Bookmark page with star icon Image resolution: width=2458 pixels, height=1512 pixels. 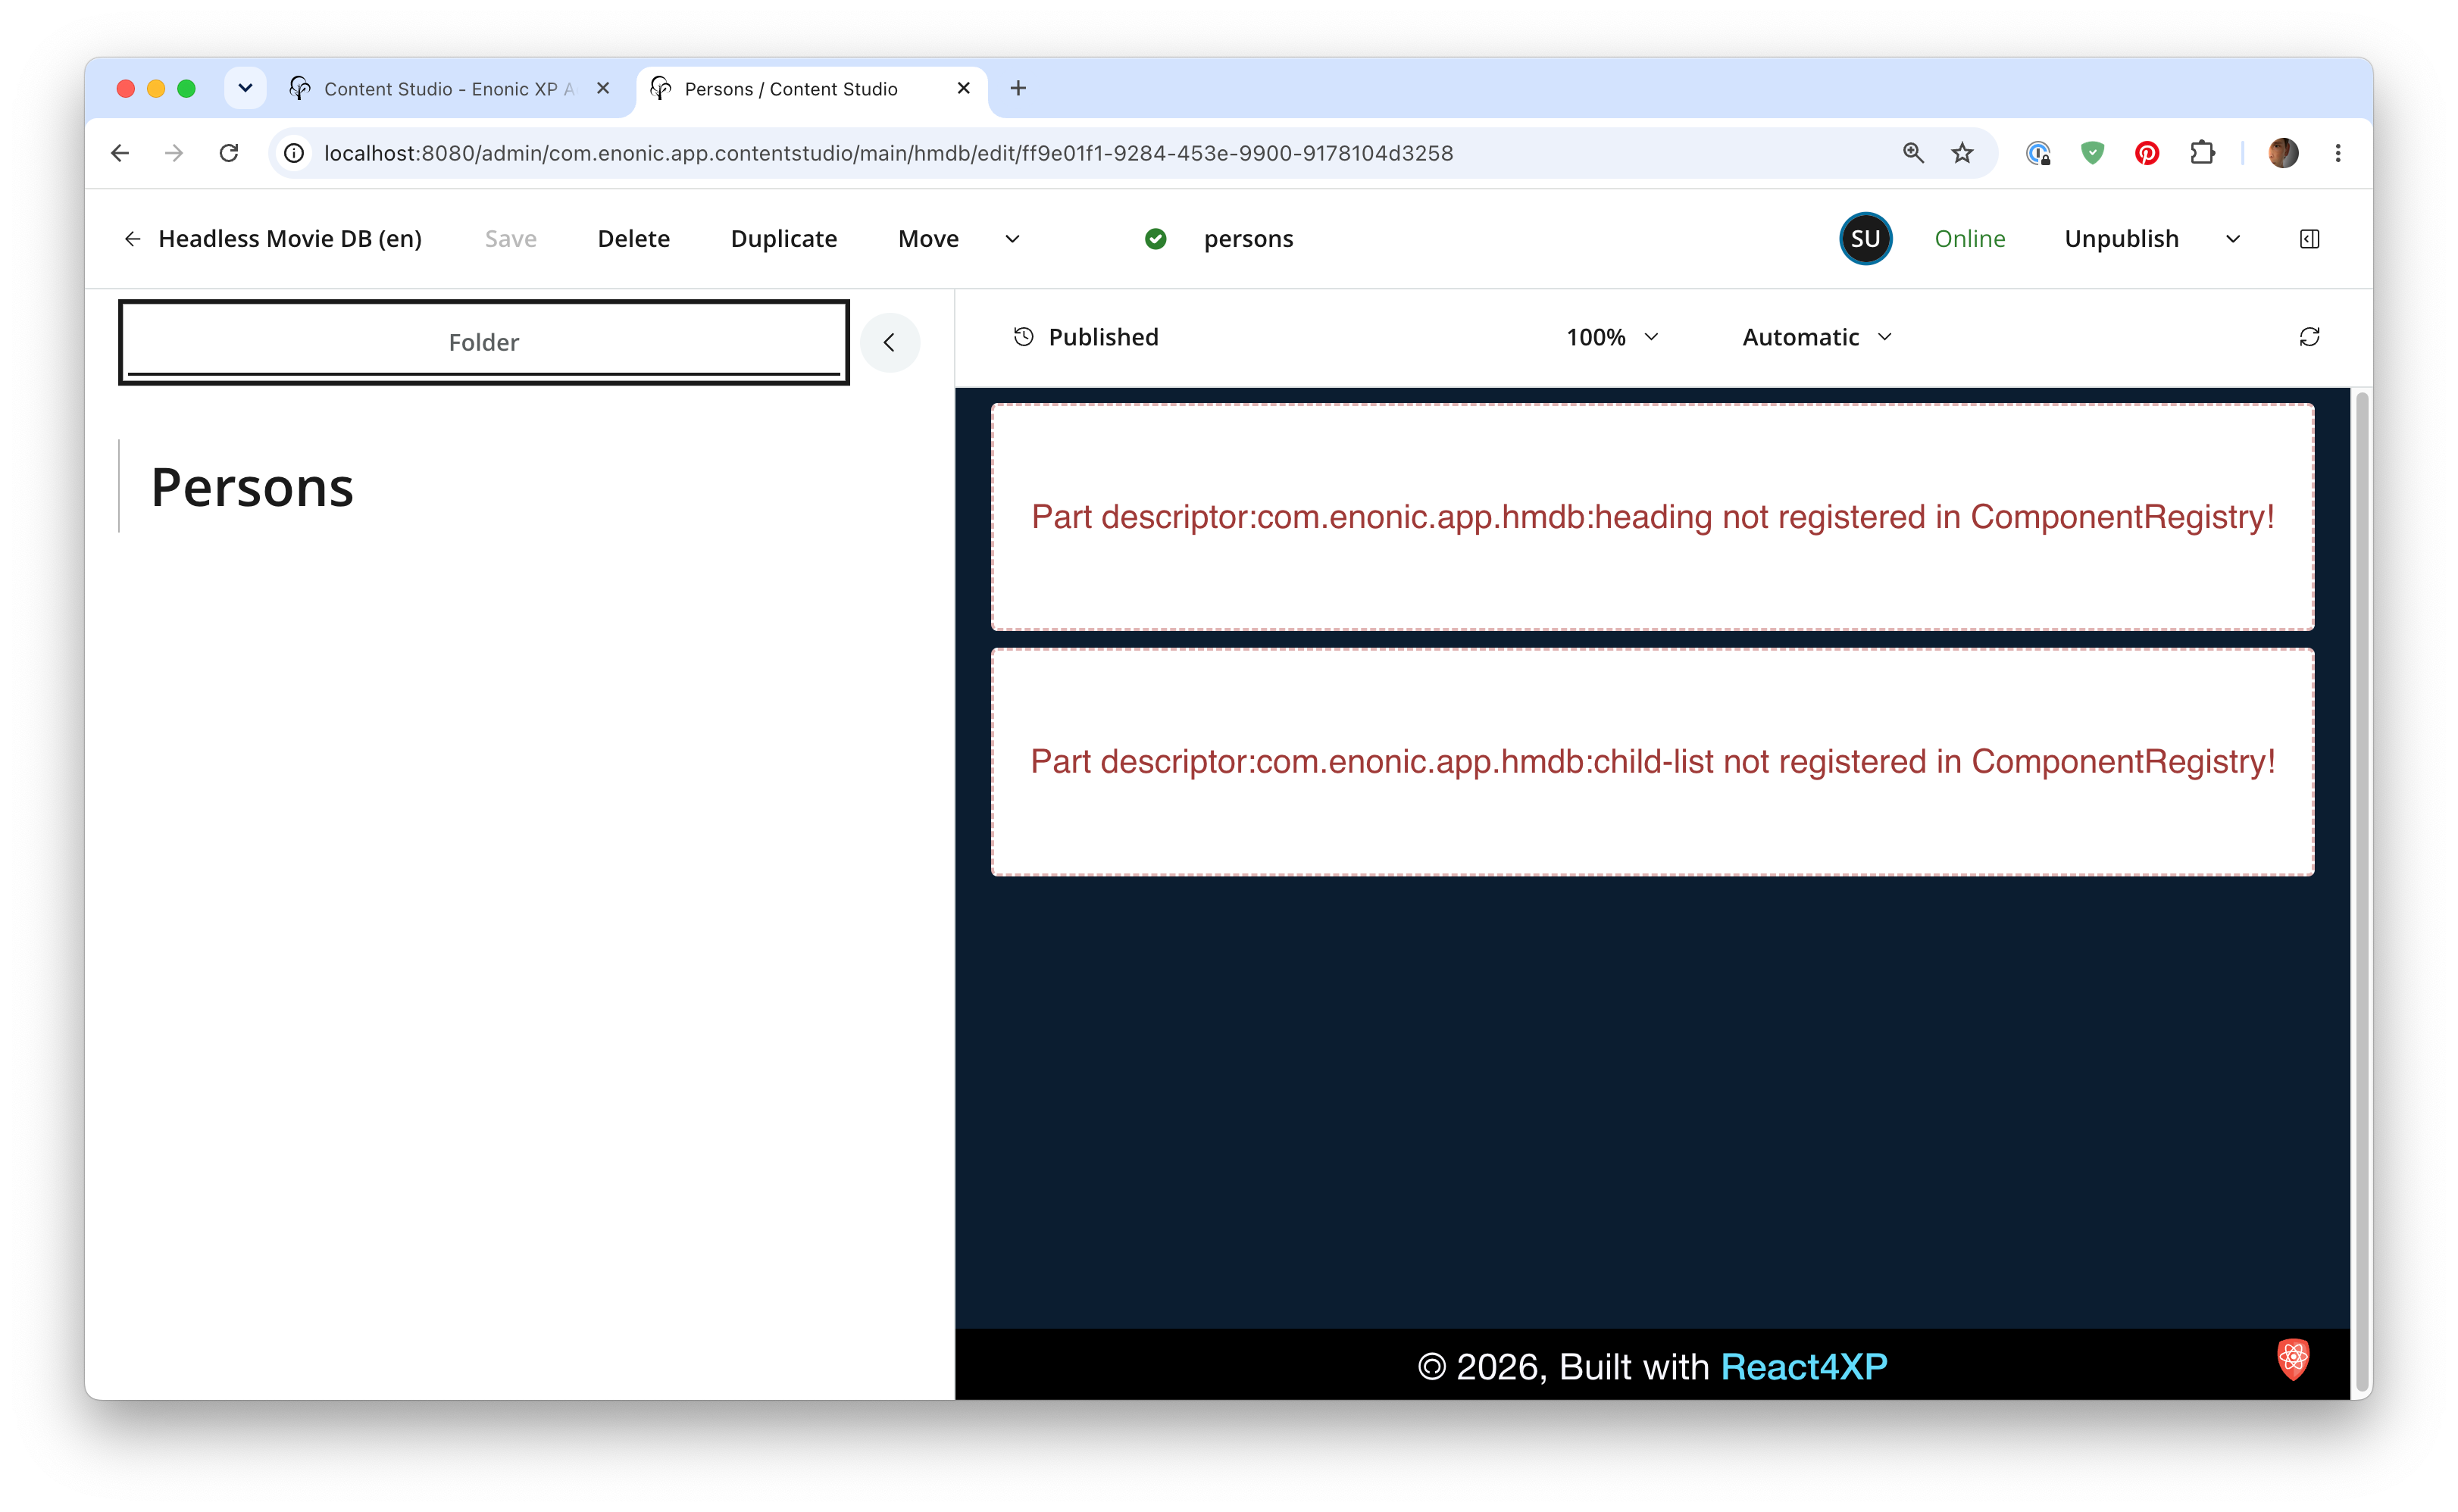[1962, 153]
